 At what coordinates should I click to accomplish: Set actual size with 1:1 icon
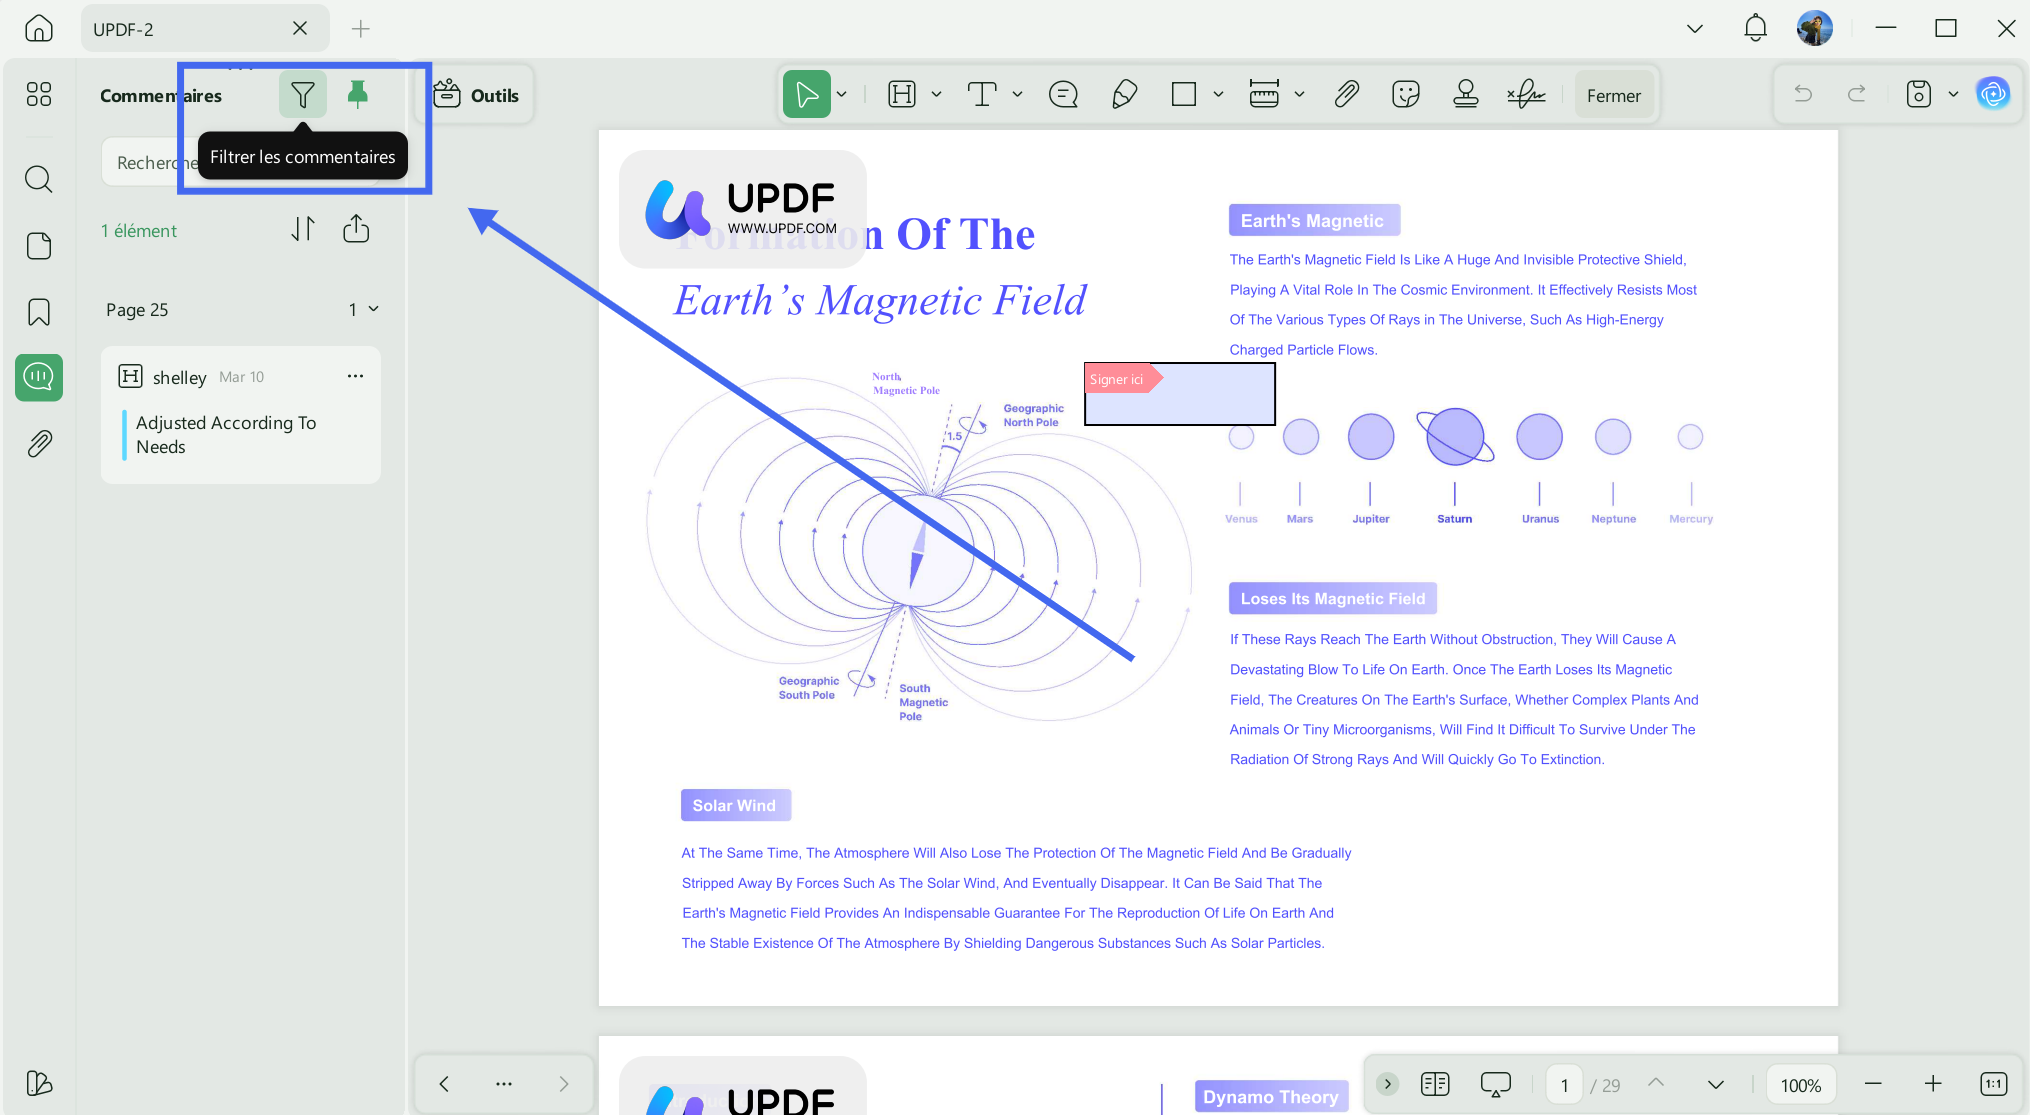[1993, 1083]
